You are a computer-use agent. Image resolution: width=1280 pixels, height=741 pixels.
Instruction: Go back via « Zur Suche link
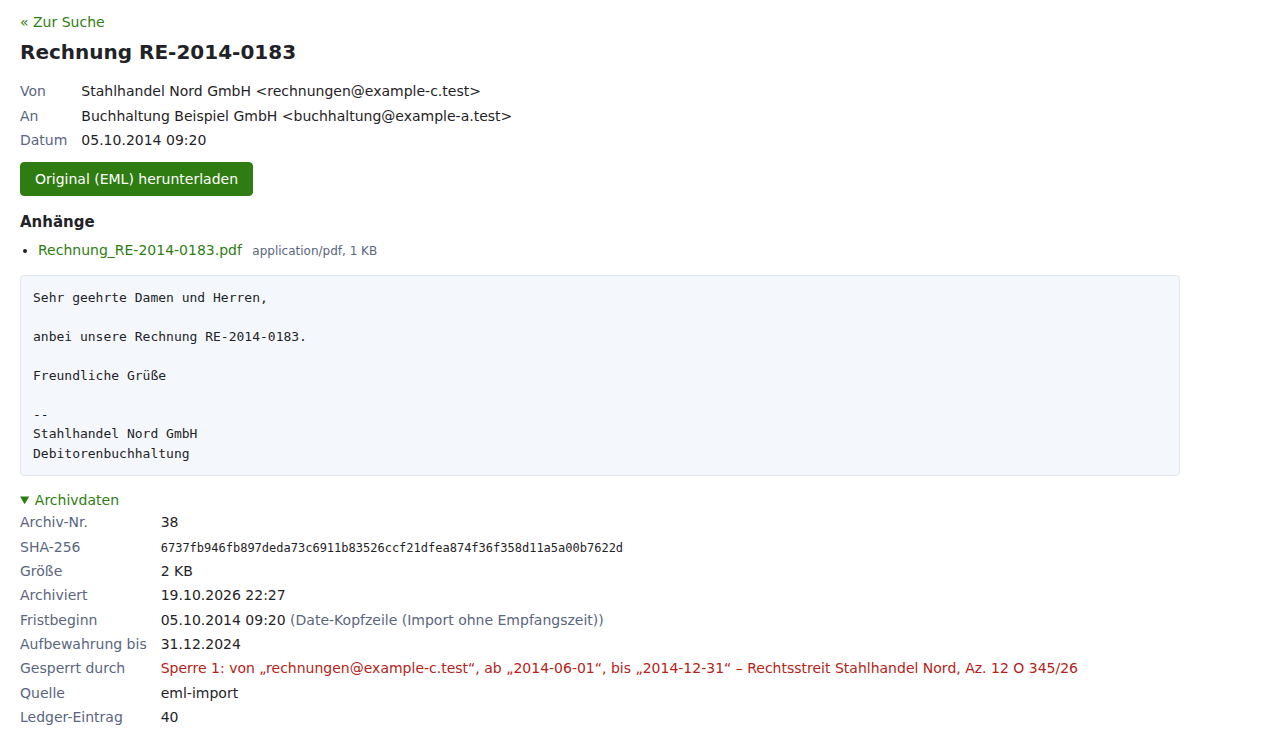(62, 22)
